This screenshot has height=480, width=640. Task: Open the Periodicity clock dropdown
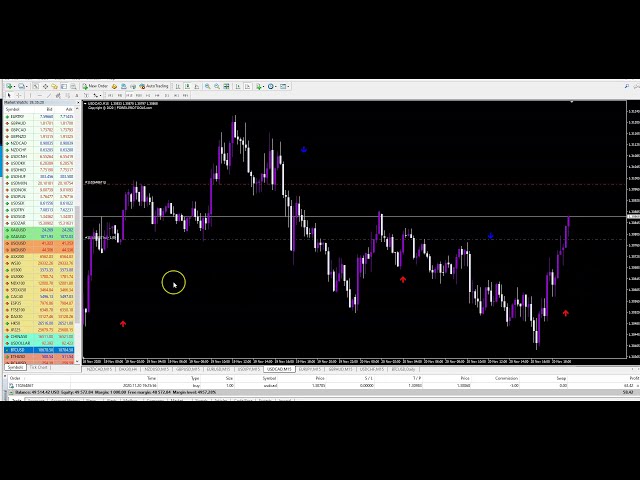click(x=272, y=87)
